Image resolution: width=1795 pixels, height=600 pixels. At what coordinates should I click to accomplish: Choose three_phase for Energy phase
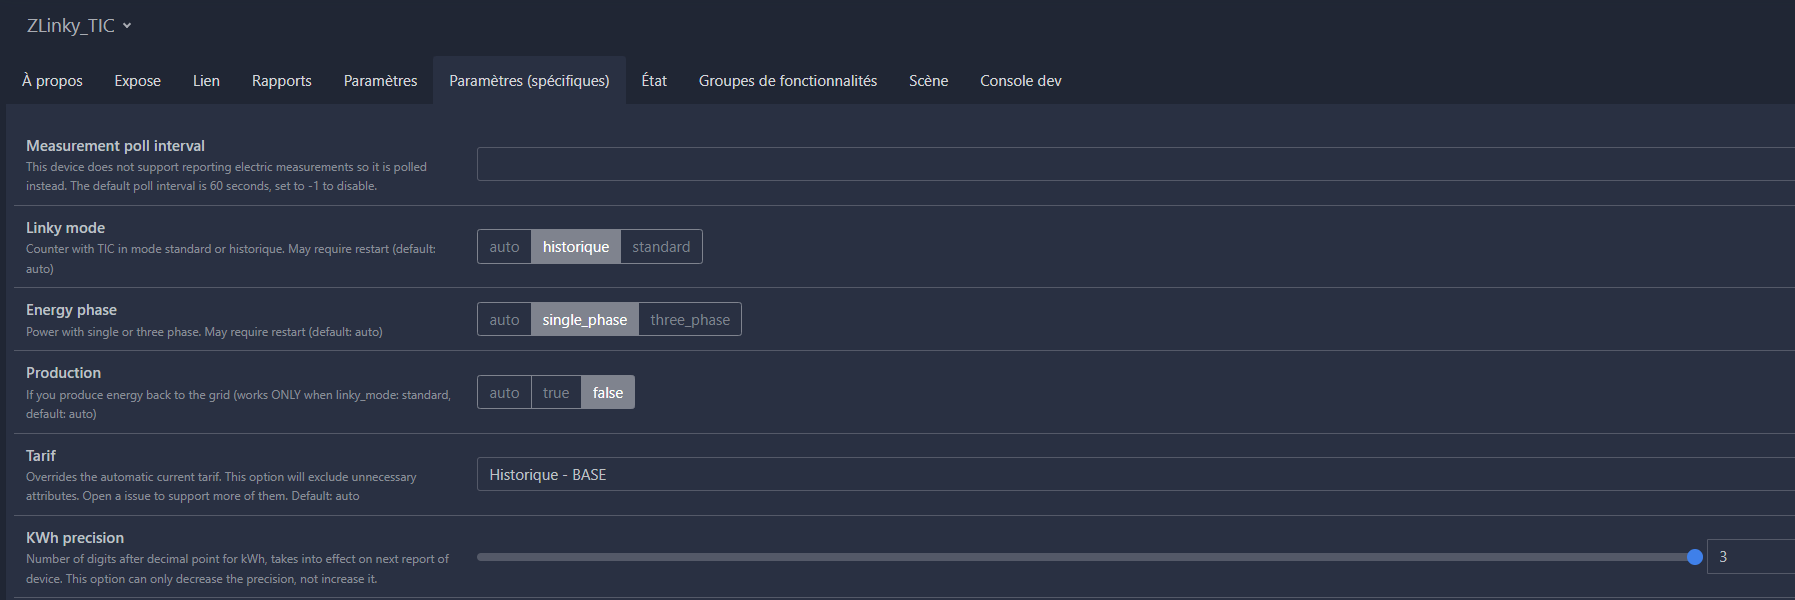coord(690,320)
